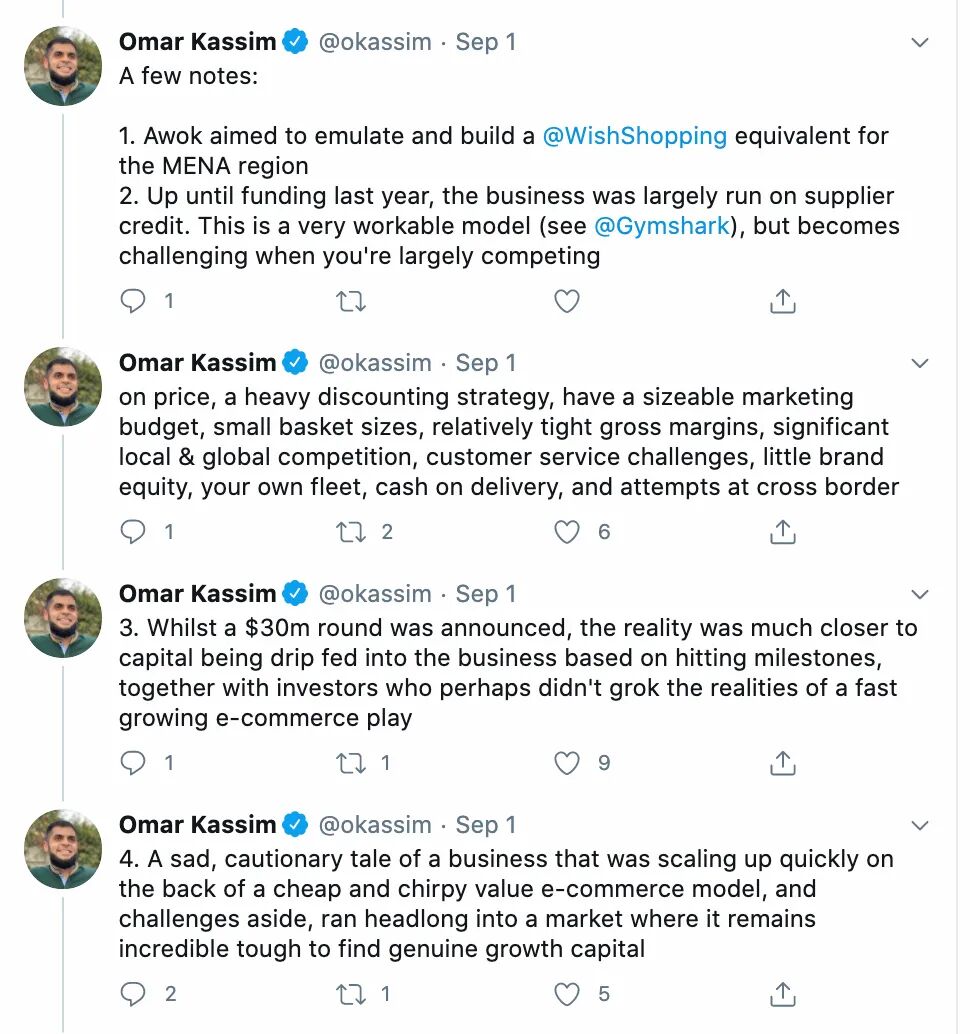Click the profile avatar beside the $30m tweet
The image size is (970, 1034).
click(62, 618)
